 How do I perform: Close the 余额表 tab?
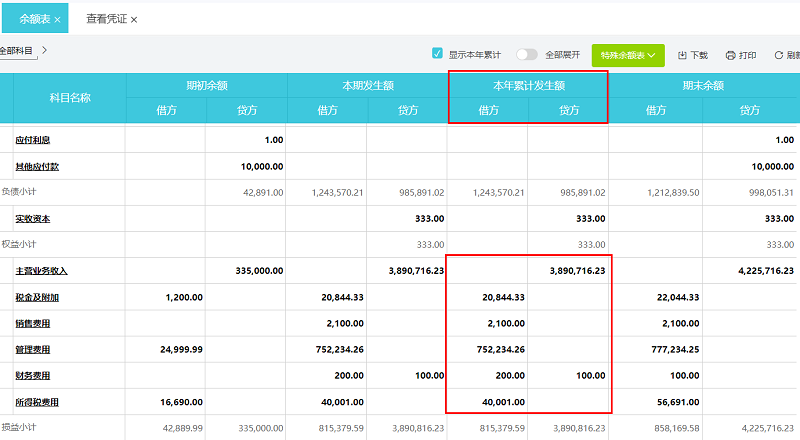click(57, 19)
